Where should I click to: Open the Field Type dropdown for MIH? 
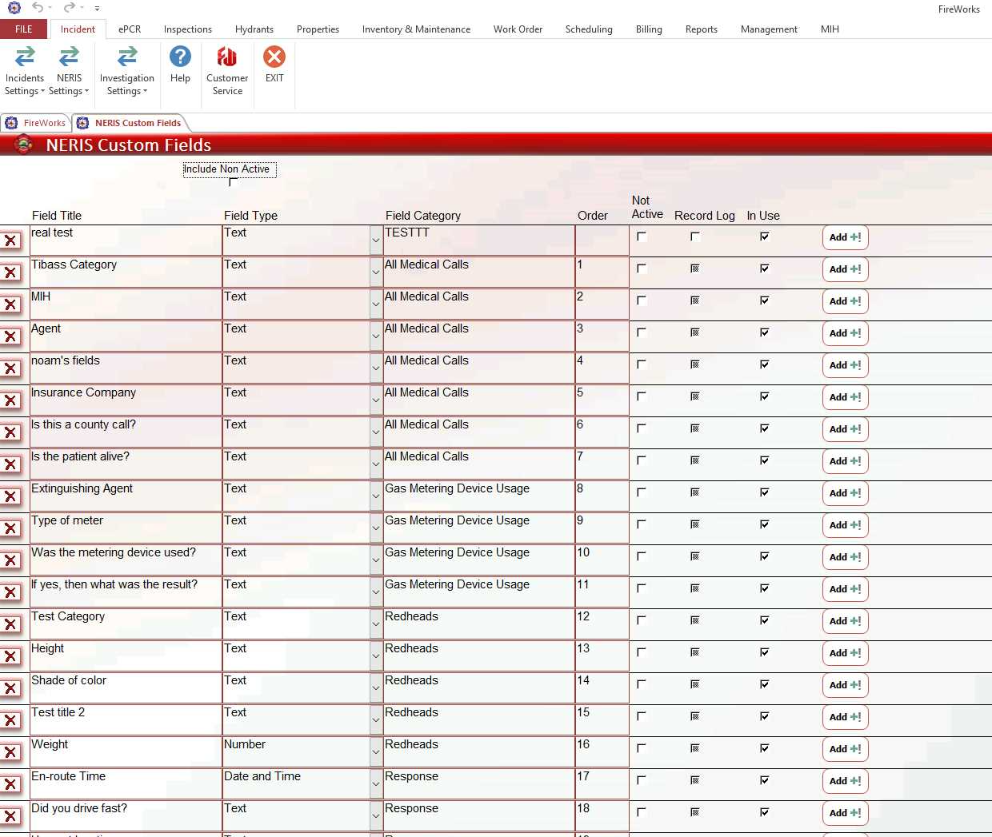point(375,302)
